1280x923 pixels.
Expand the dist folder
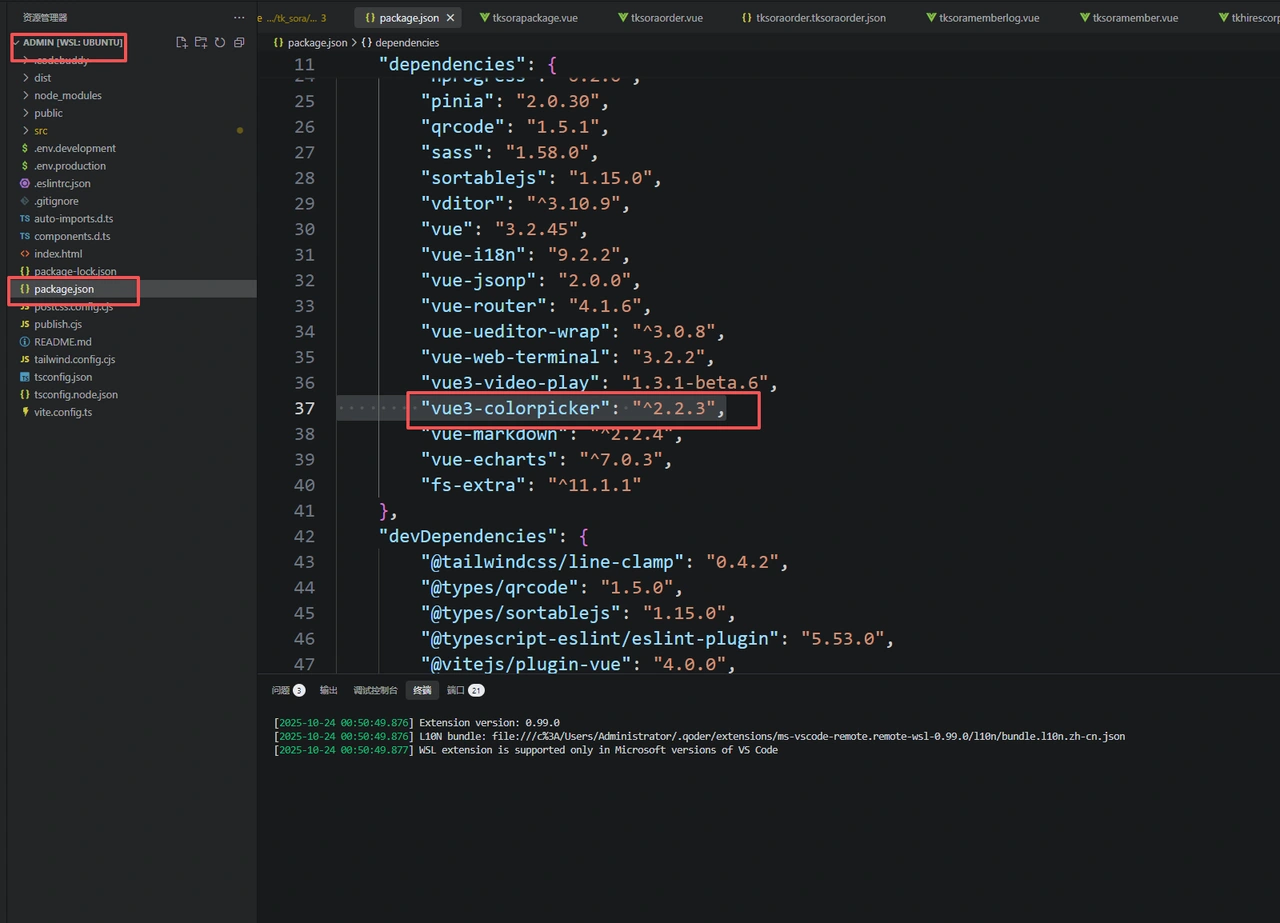pyautogui.click(x=42, y=78)
